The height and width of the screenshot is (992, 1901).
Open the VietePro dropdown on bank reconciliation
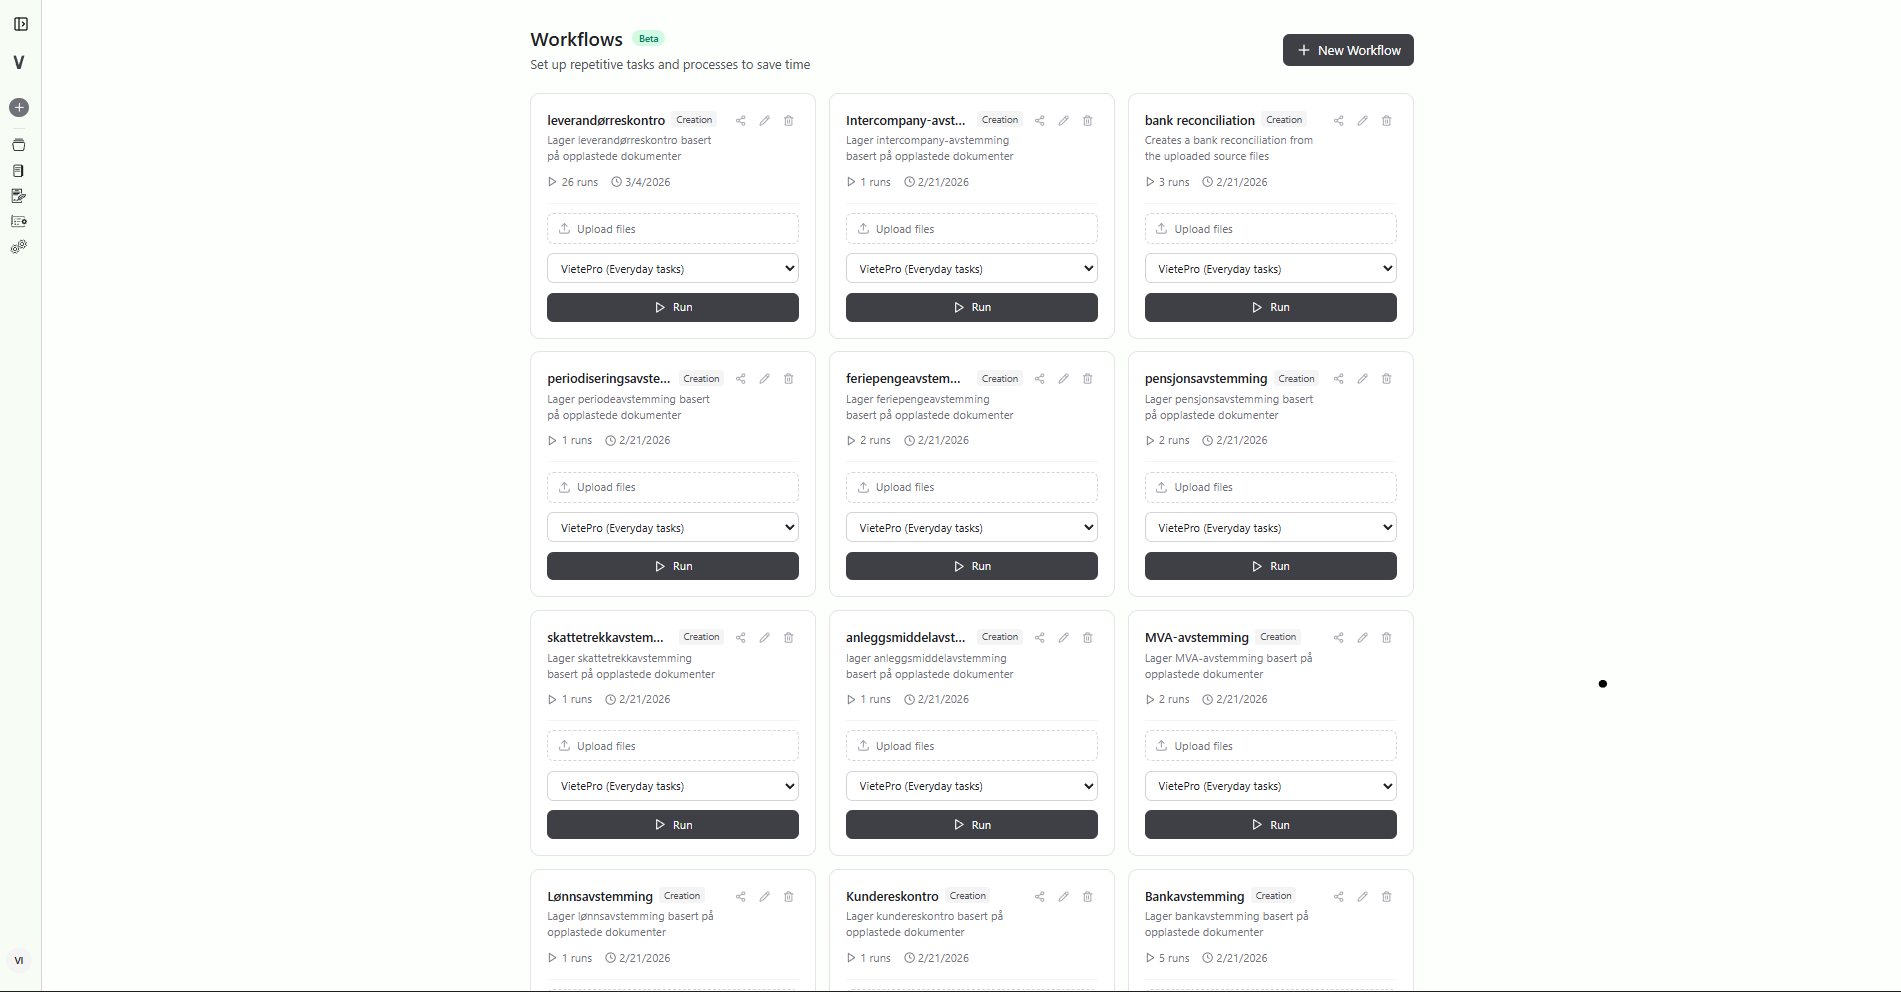[1270, 268]
